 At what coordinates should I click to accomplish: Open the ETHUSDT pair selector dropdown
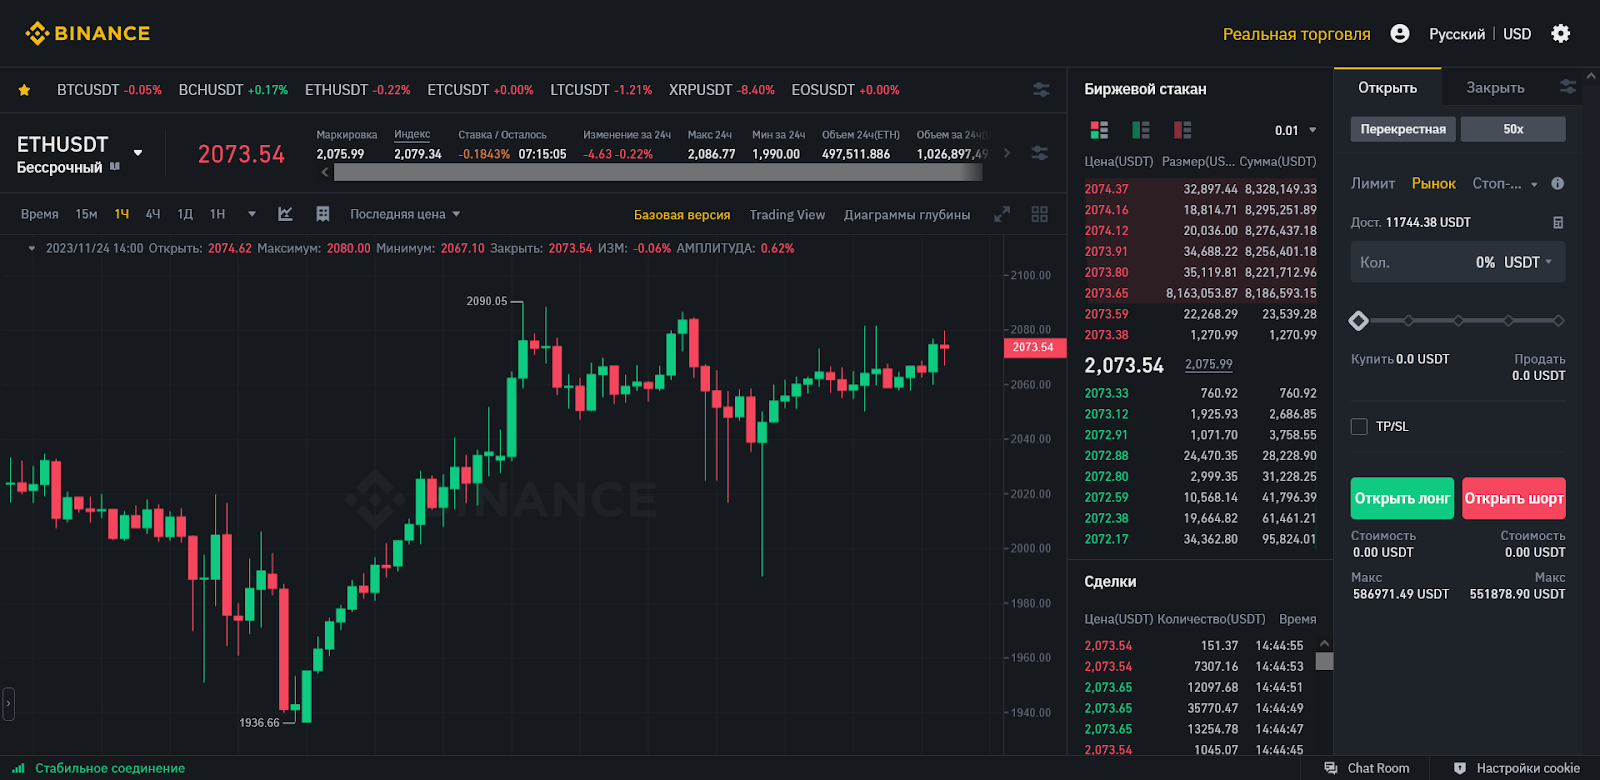point(138,153)
